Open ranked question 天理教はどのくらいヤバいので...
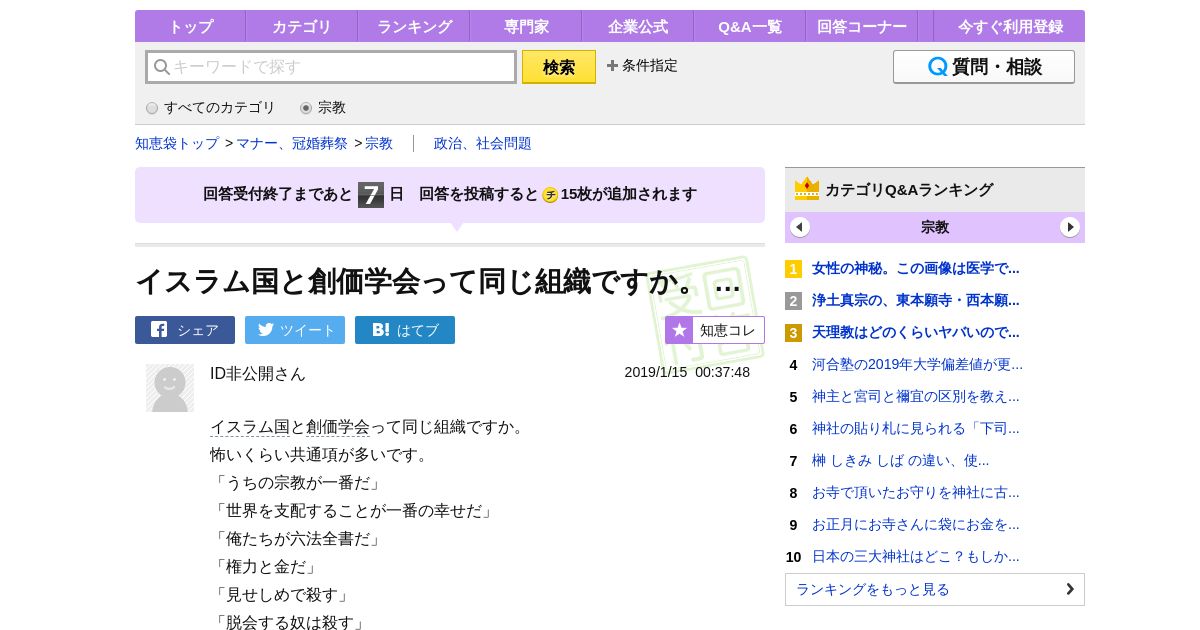1200x630 pixels. 916,332
